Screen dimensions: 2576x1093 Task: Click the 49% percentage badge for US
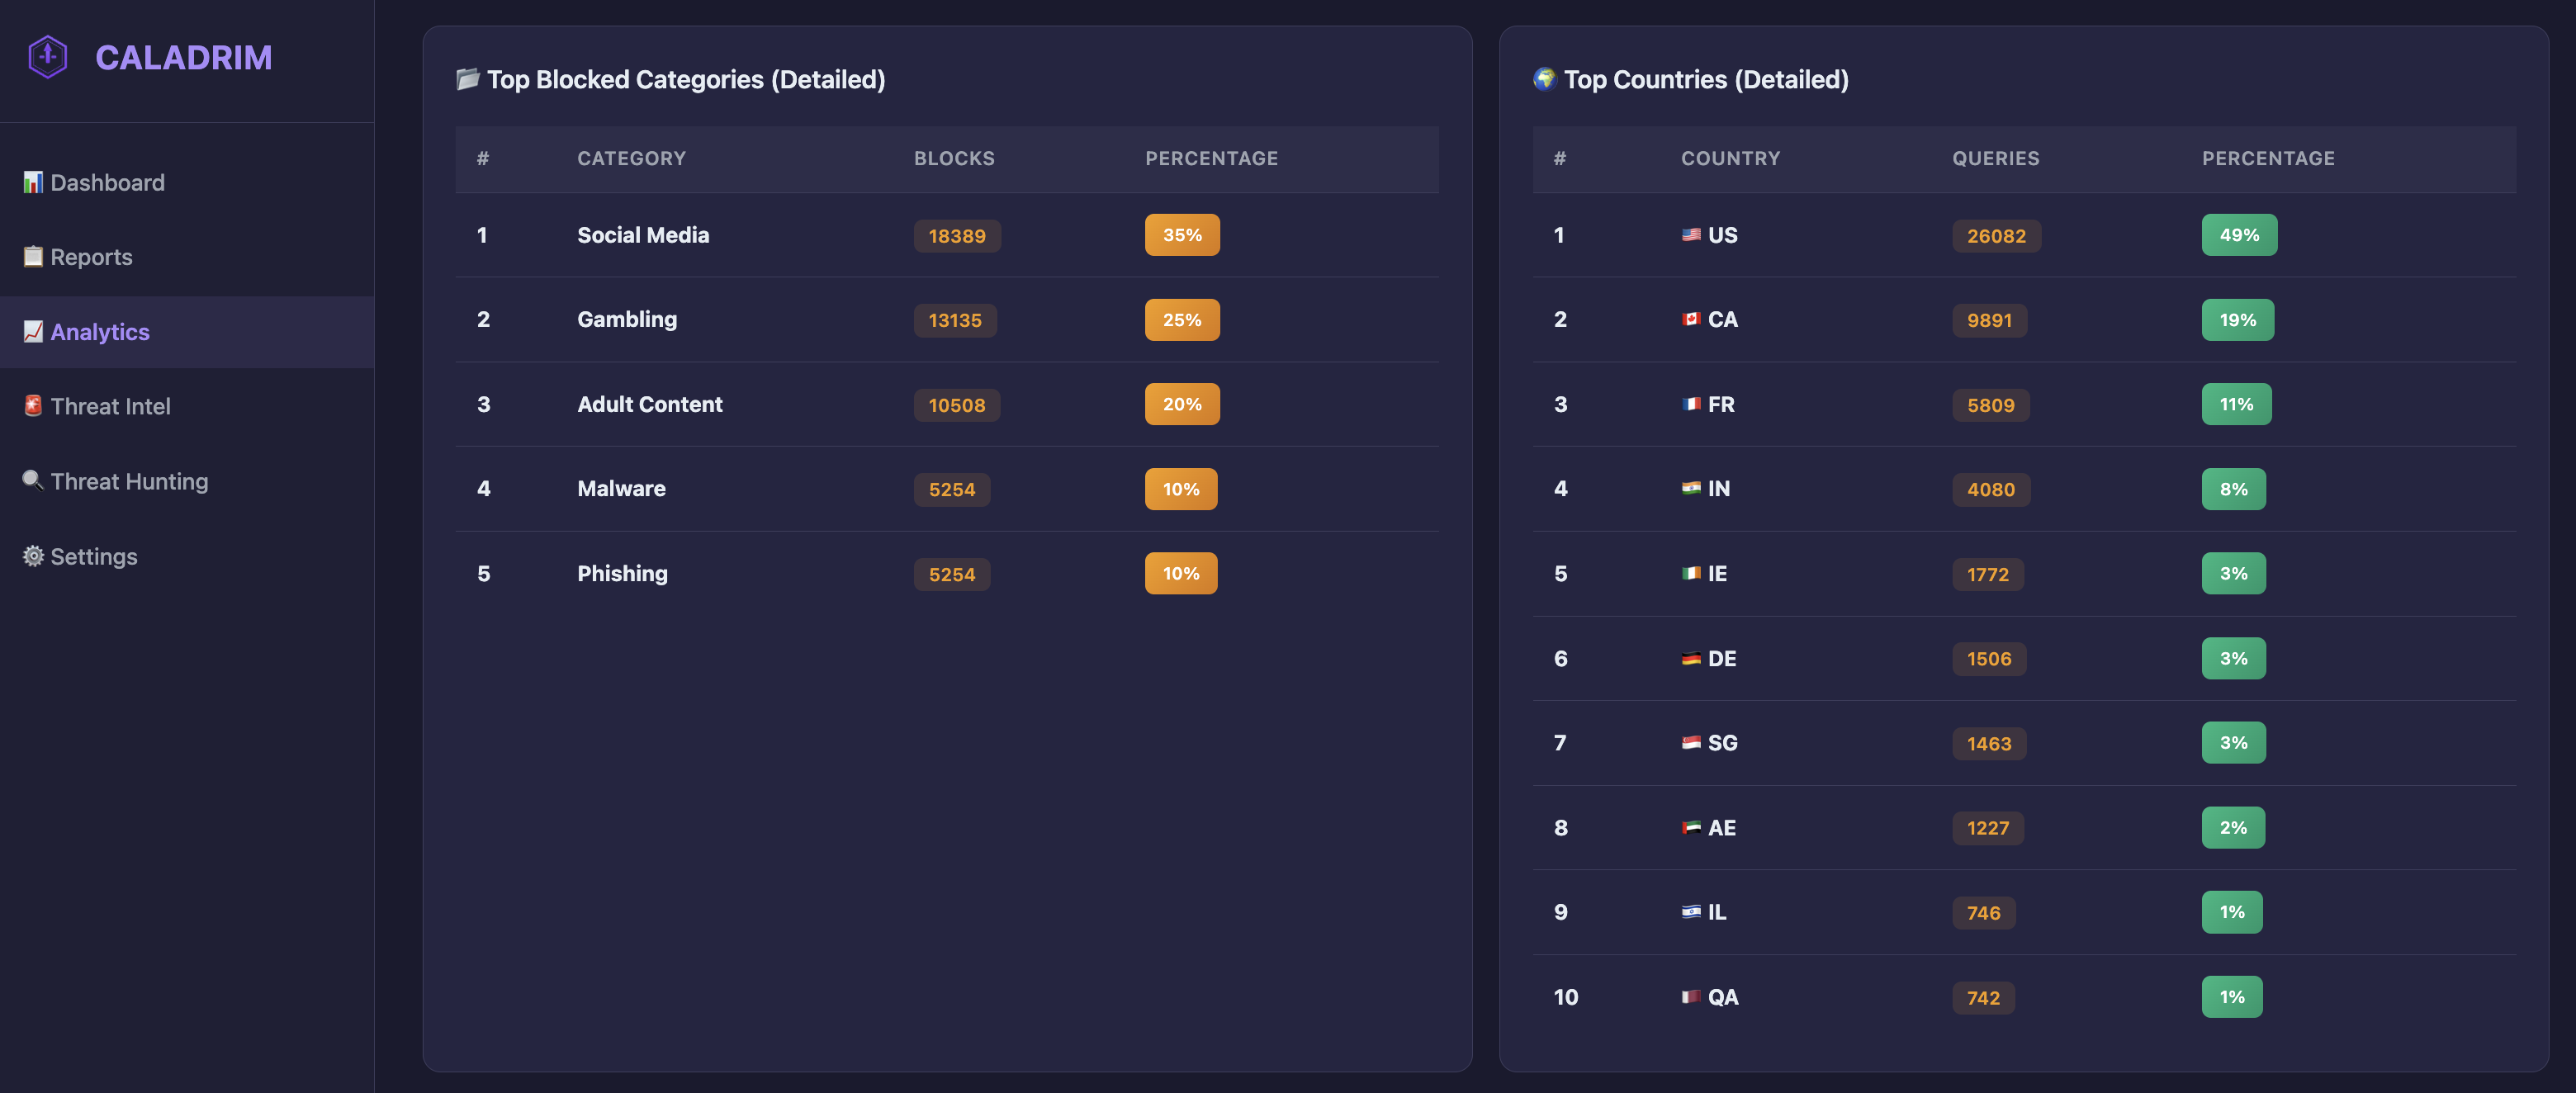(2239, 235)
